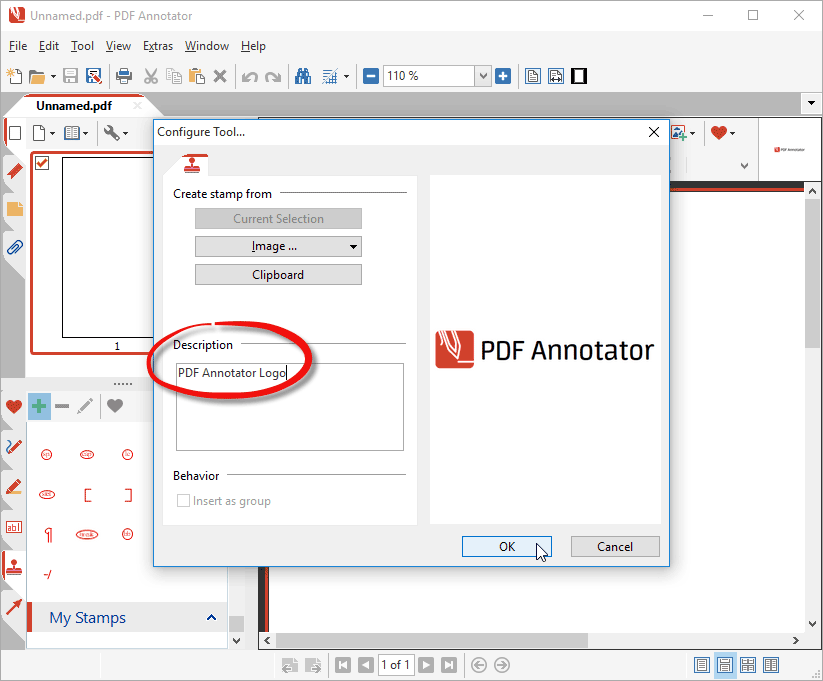Click the Print toolbar icon
The height and width of the screenshot is (681, 823).
pyautogui.click(x=124, y=77)
